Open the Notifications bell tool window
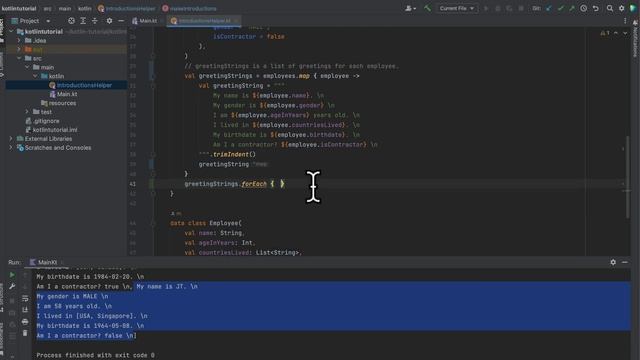 (635, 39)
